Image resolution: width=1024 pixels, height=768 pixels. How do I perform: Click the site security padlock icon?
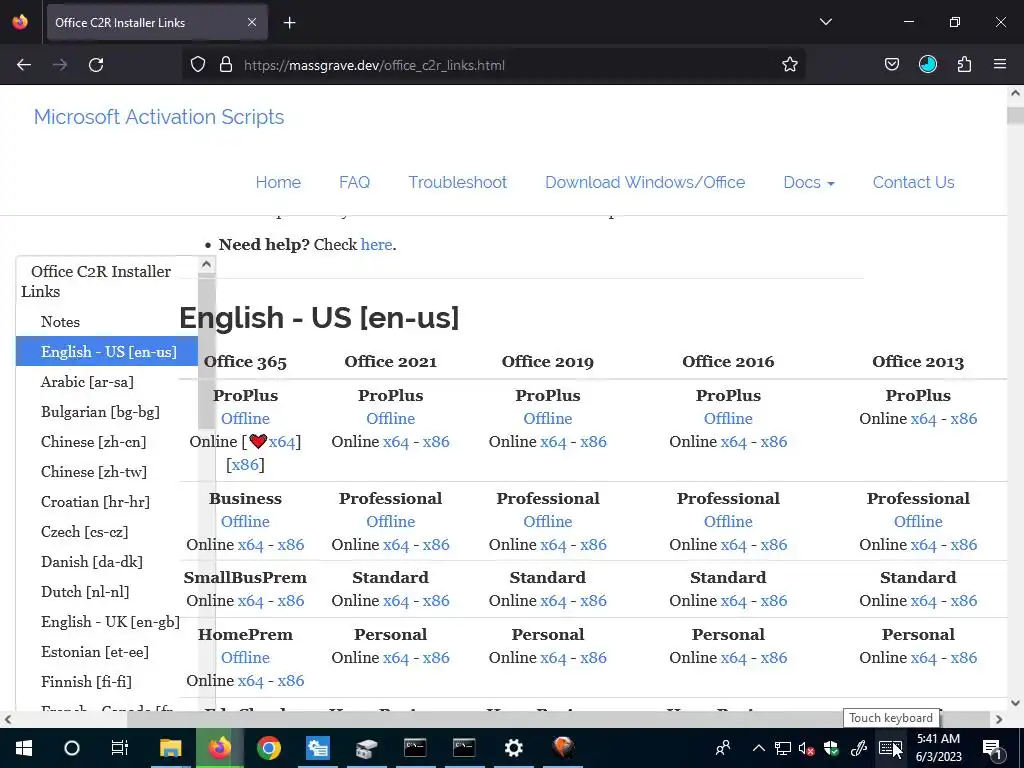(226, 65)
